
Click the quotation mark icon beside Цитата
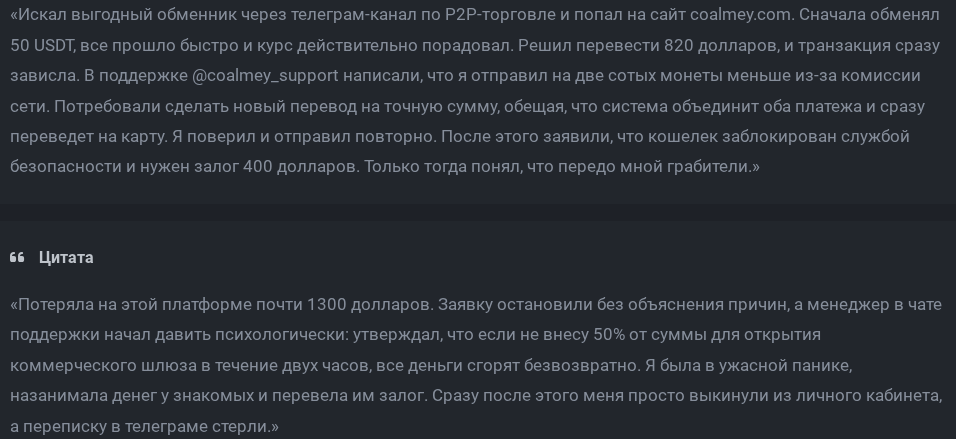coord(17,257)
